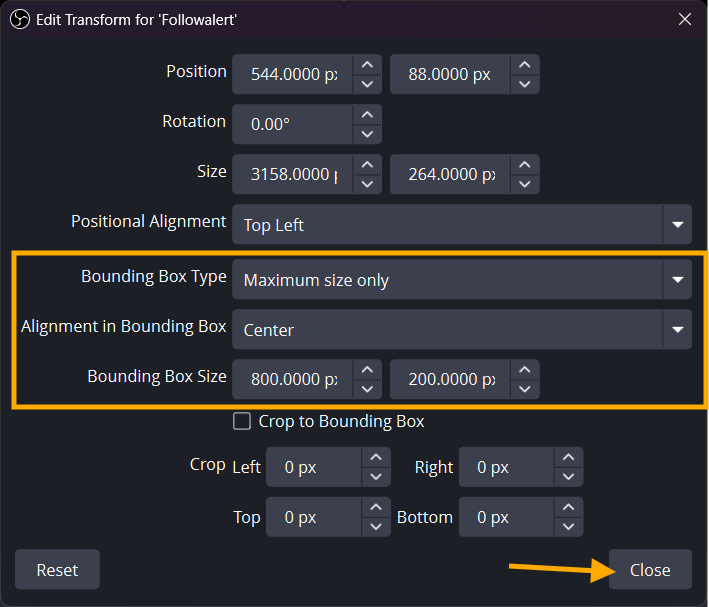The height and width of the screenshot is (607, 709).
Task: Decrease Size width with down arrow
Action: [367, 185]
